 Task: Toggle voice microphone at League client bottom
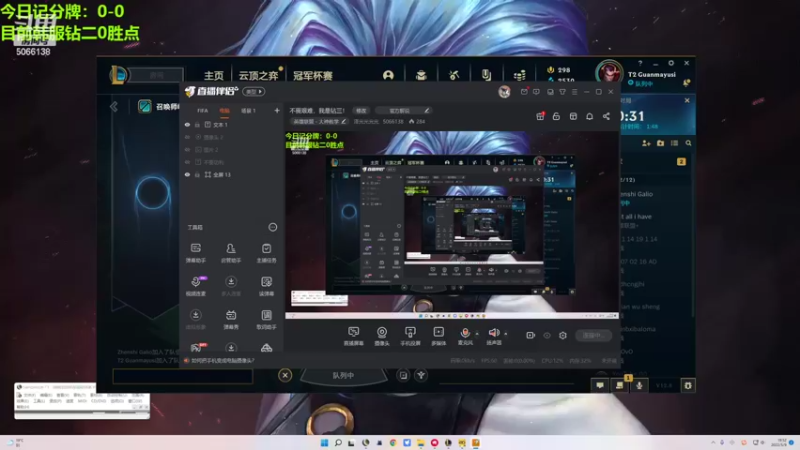click(639, 386)
